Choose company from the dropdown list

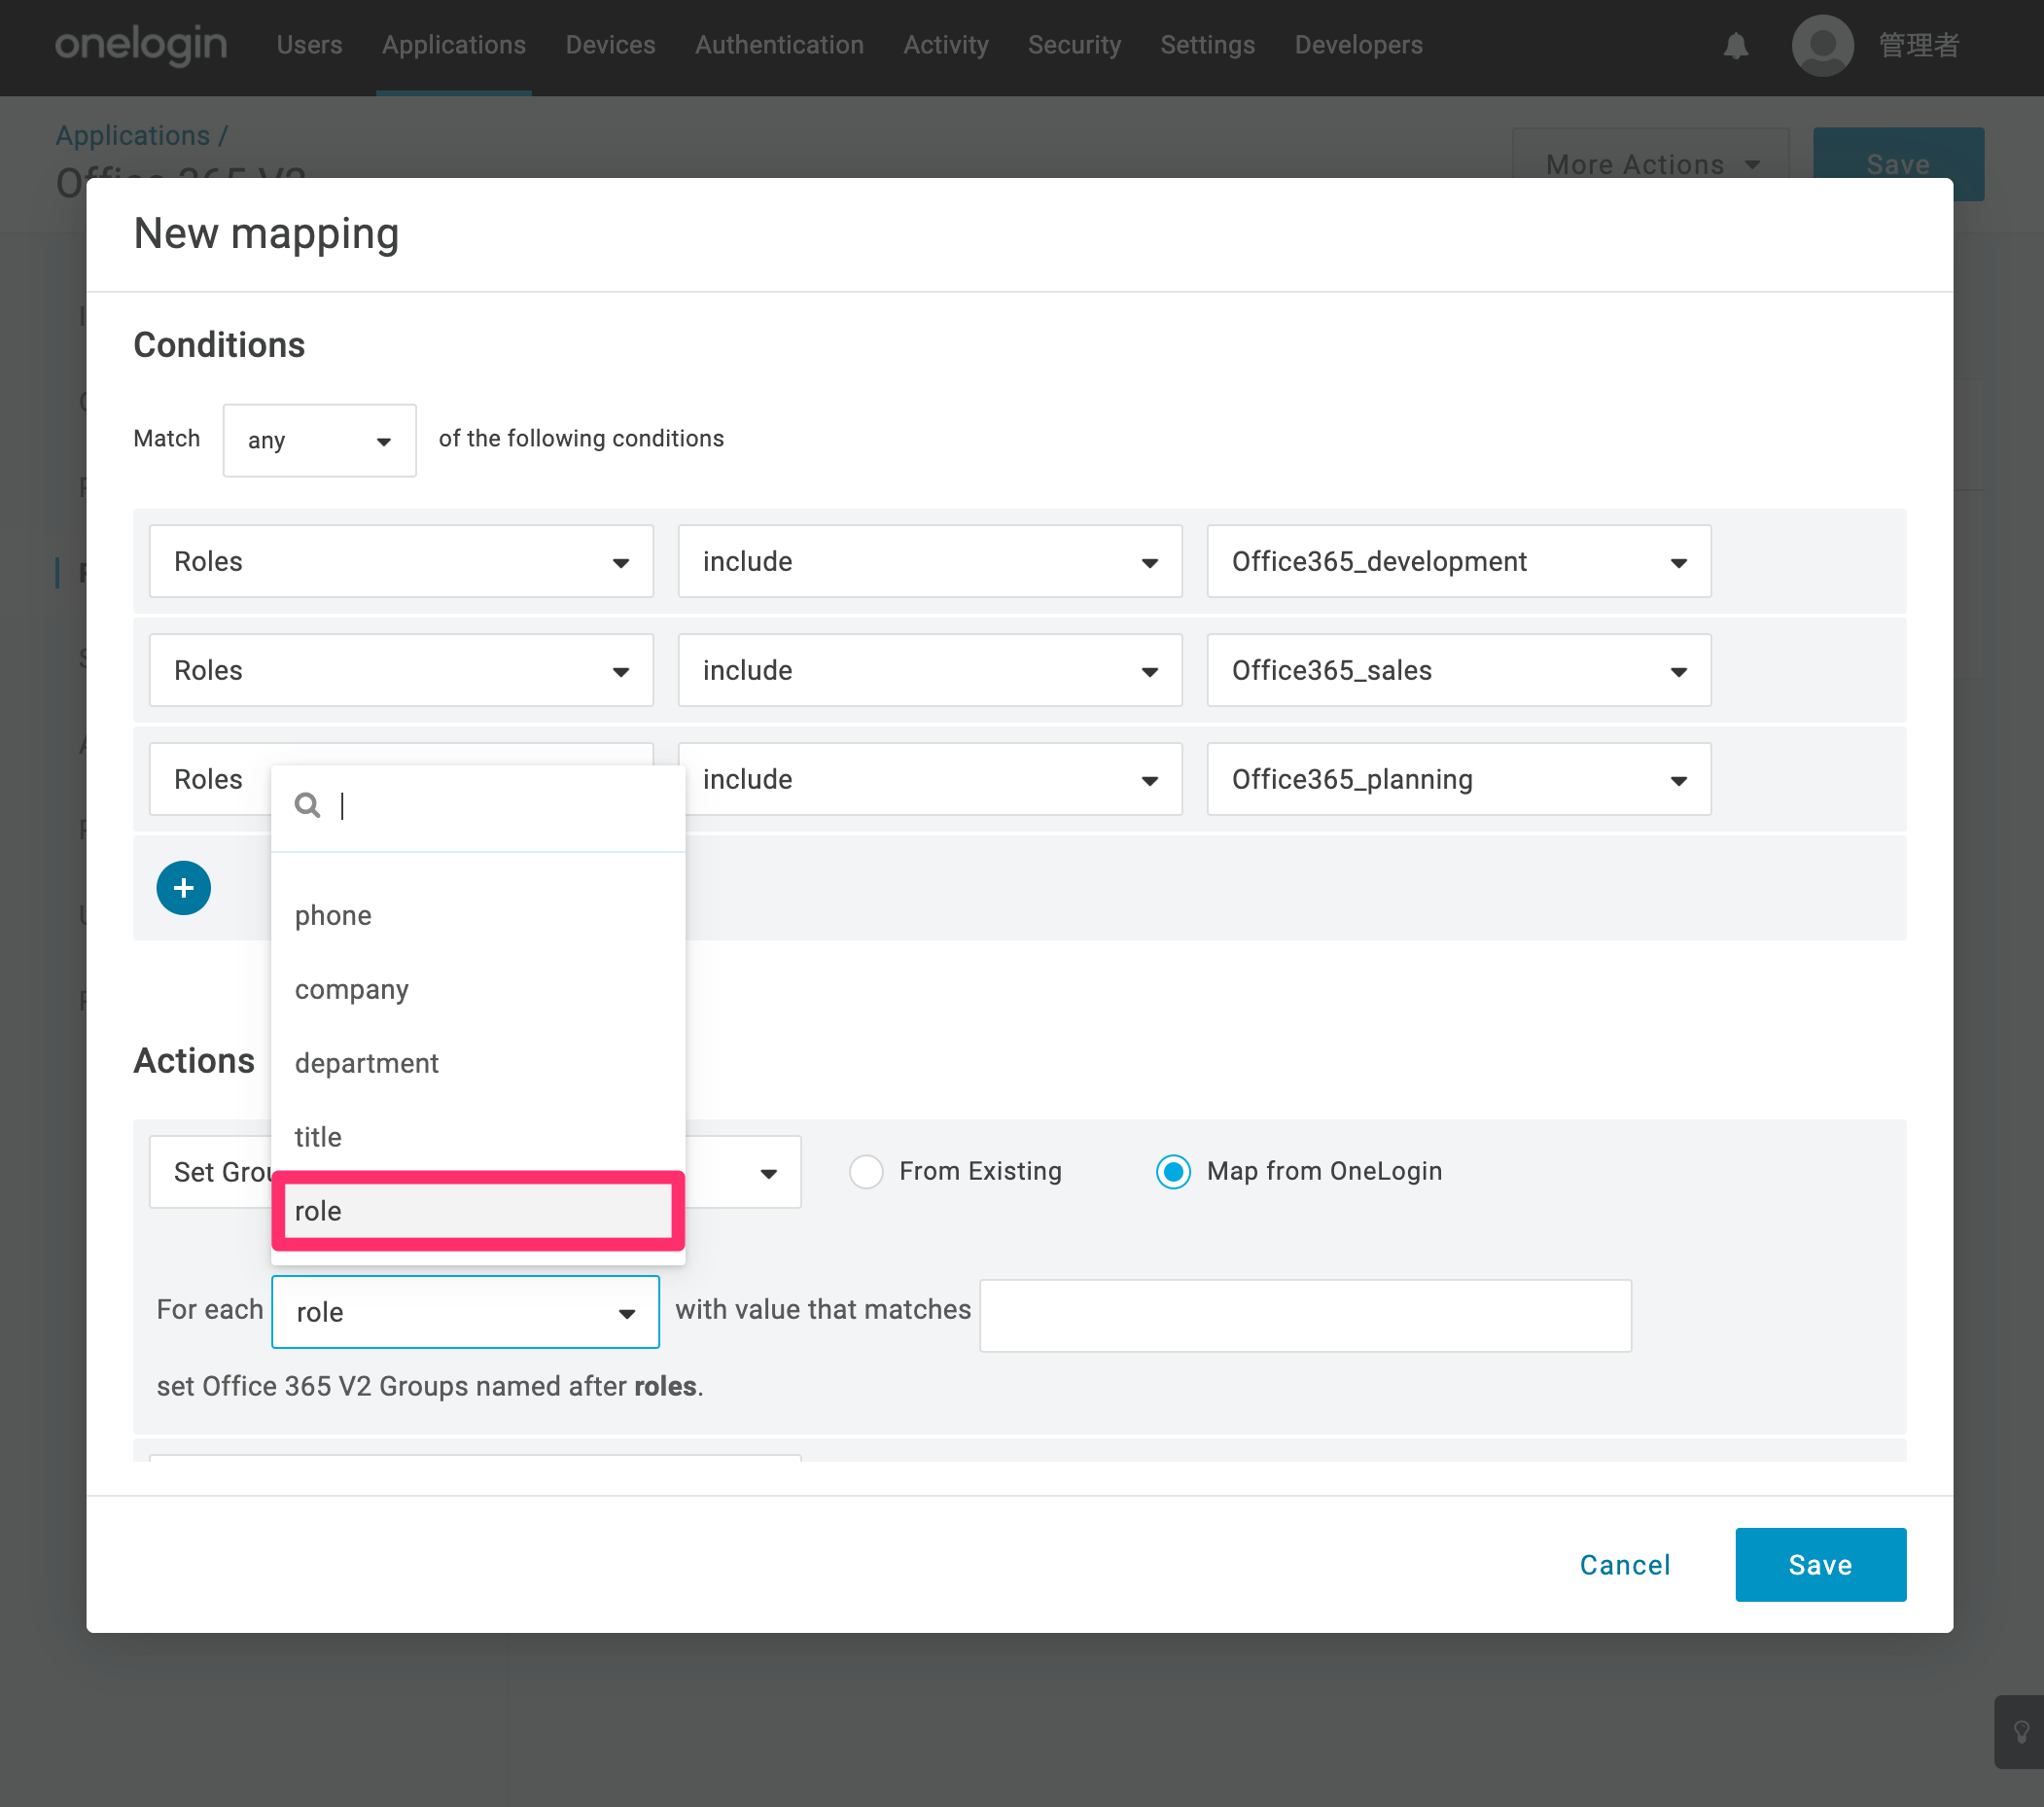pos(478,989)
